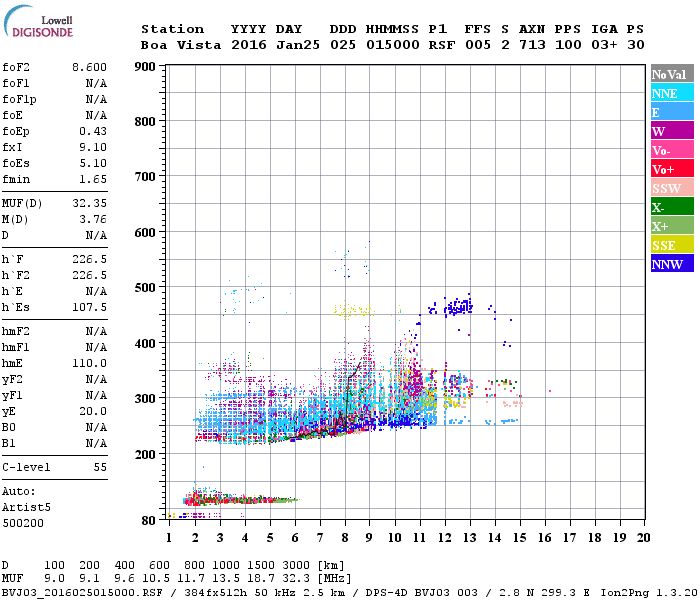The width and height of the screenshot is (700, 600).
Task: Click the foEp value 0.43
Action: (93, 131)
